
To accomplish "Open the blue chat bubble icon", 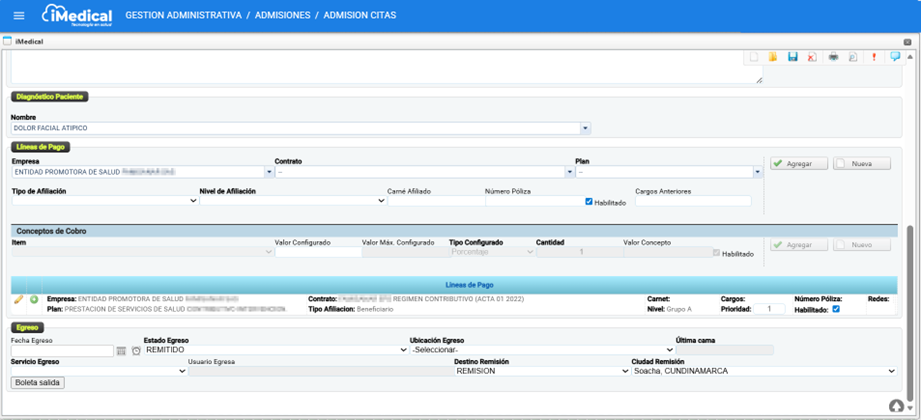I will [x=895, y=58].
